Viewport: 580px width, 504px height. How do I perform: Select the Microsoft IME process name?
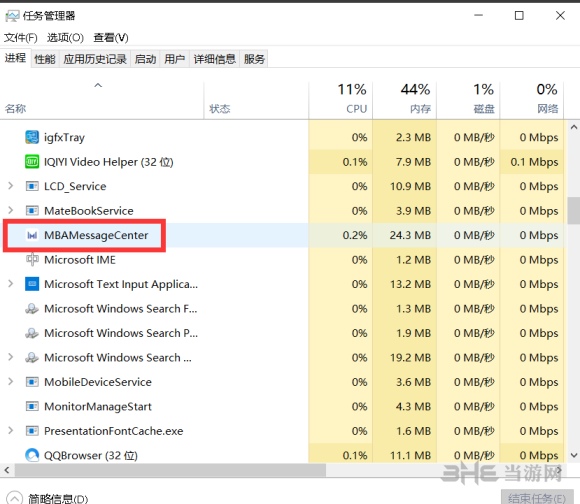[x=80, y=260]
